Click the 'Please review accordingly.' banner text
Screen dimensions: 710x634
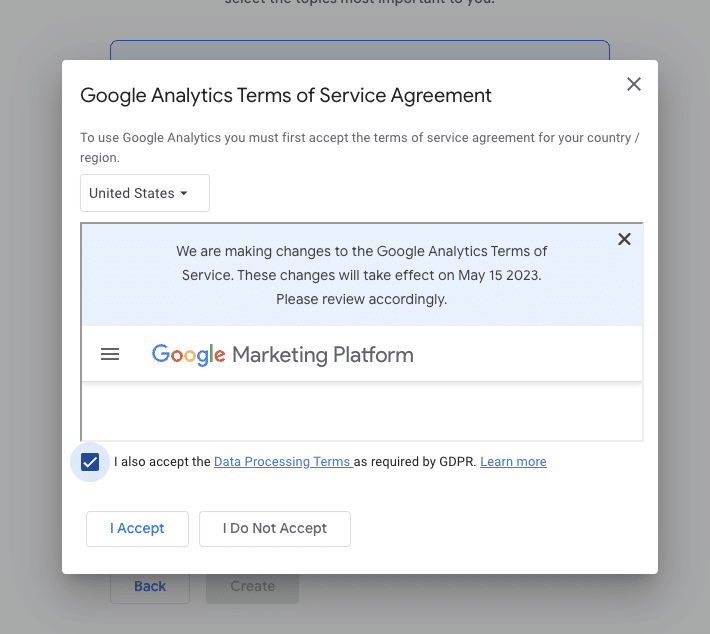[361, 299]
